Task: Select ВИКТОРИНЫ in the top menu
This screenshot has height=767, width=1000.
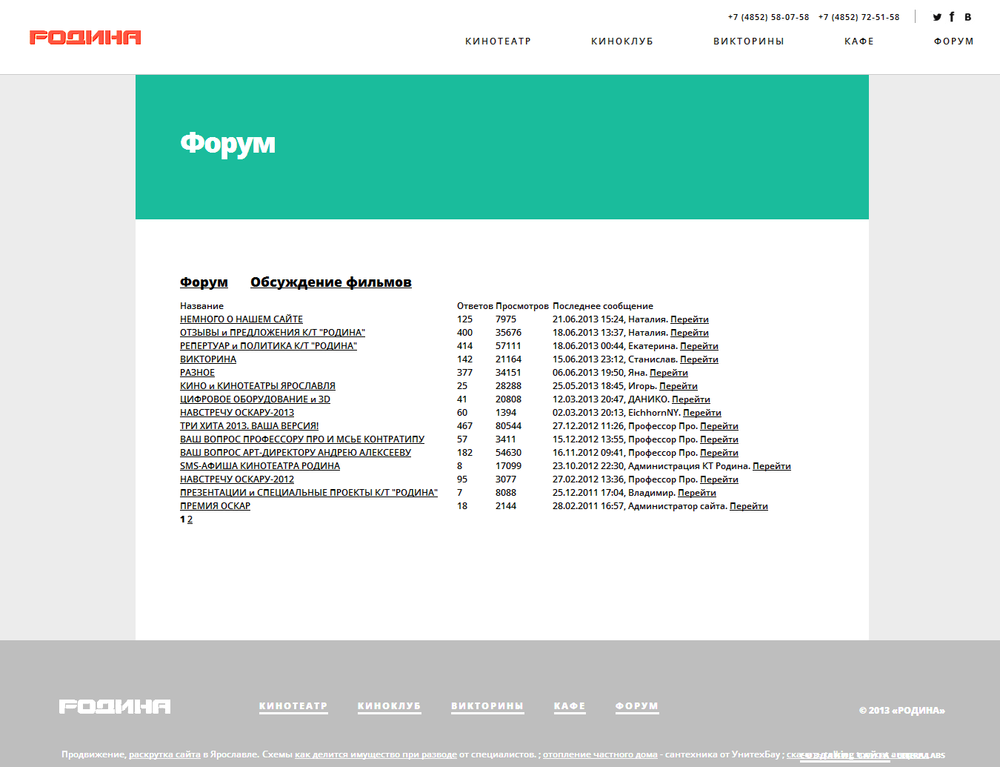Action: (748, 42)
